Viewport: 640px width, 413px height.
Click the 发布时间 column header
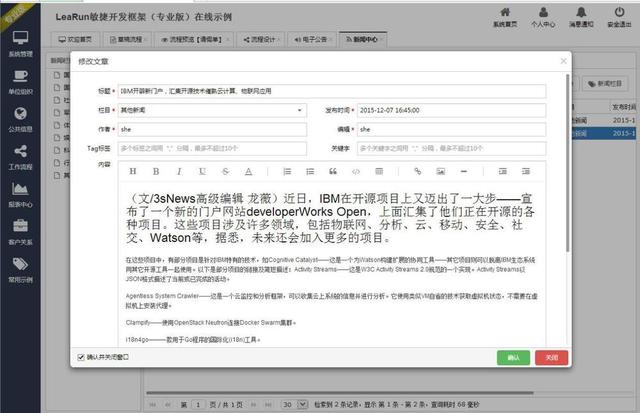[624, 107]
